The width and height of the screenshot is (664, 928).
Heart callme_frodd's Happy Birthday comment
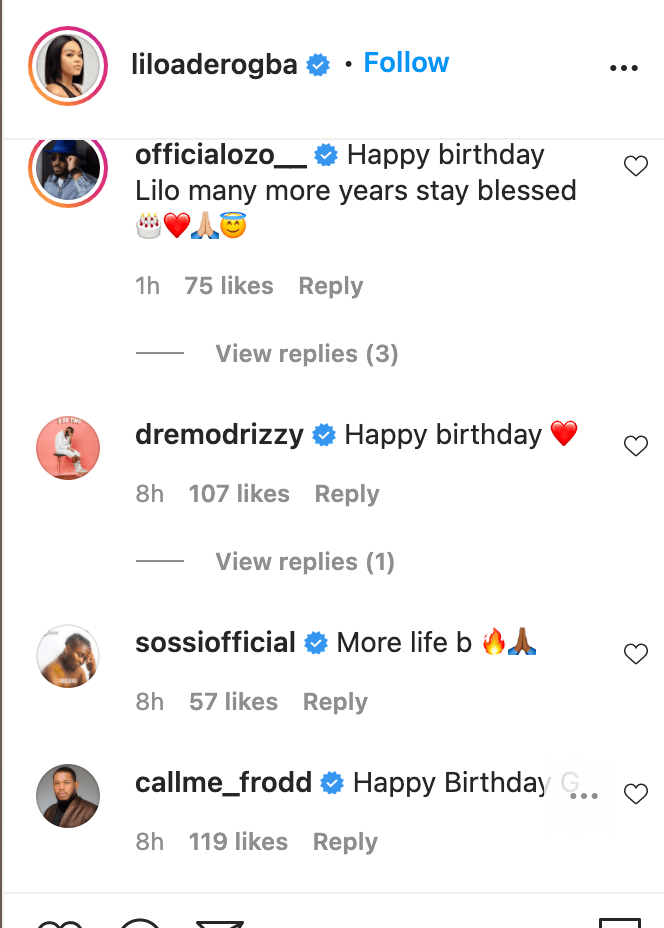coord(636,794)
